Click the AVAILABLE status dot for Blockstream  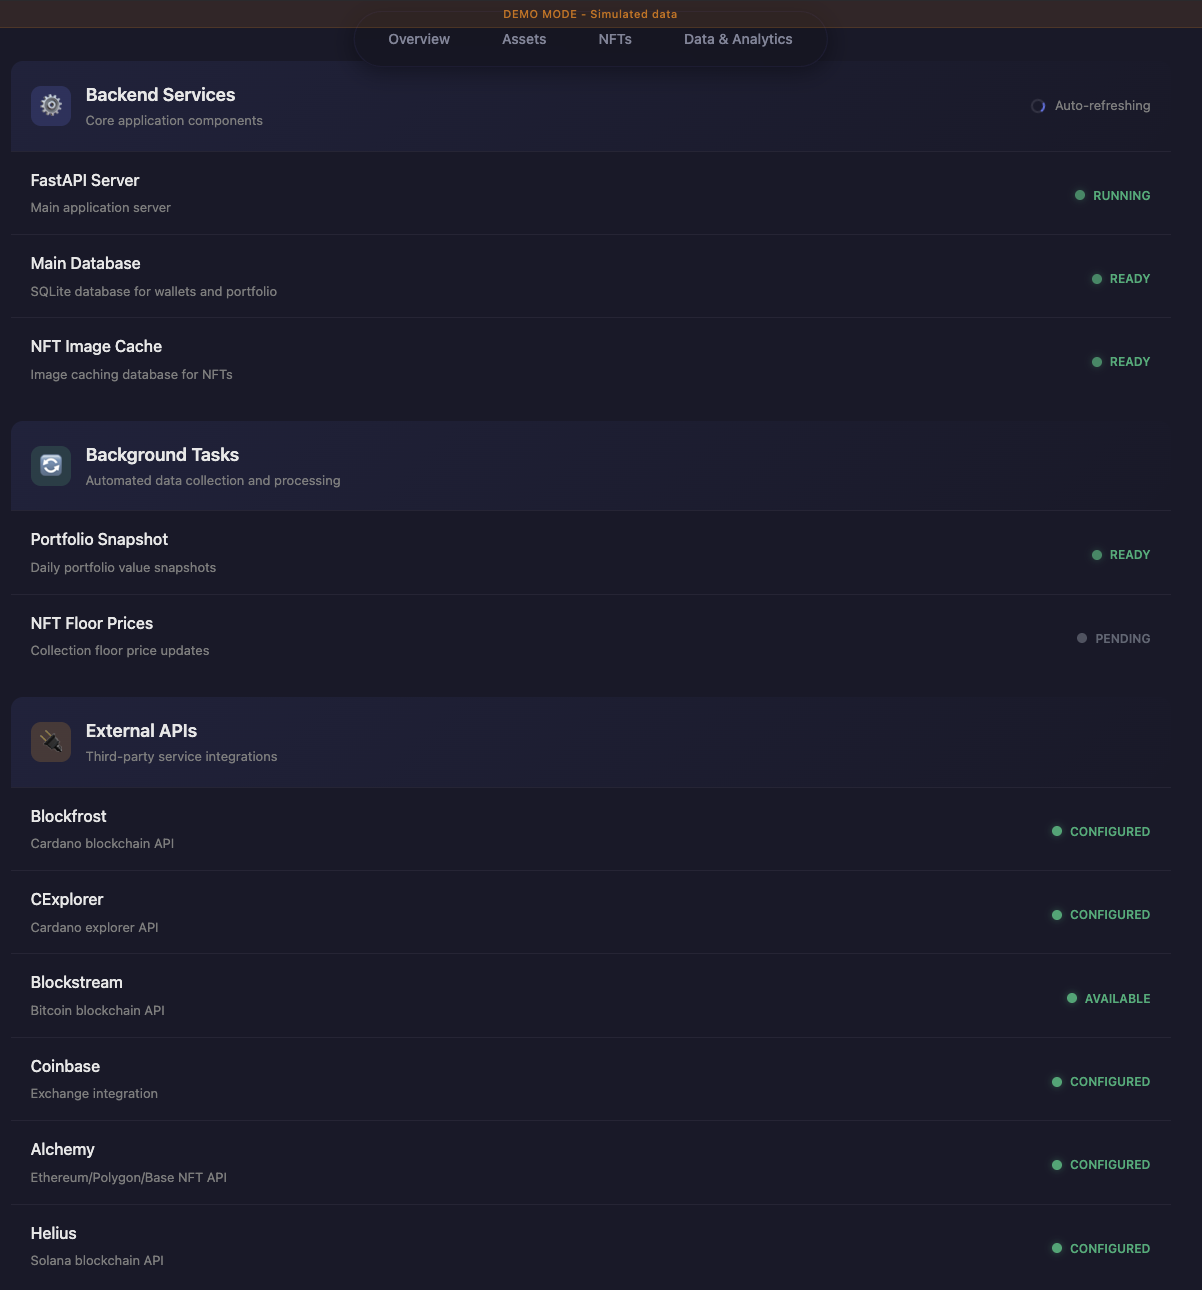coord(1071,998)
